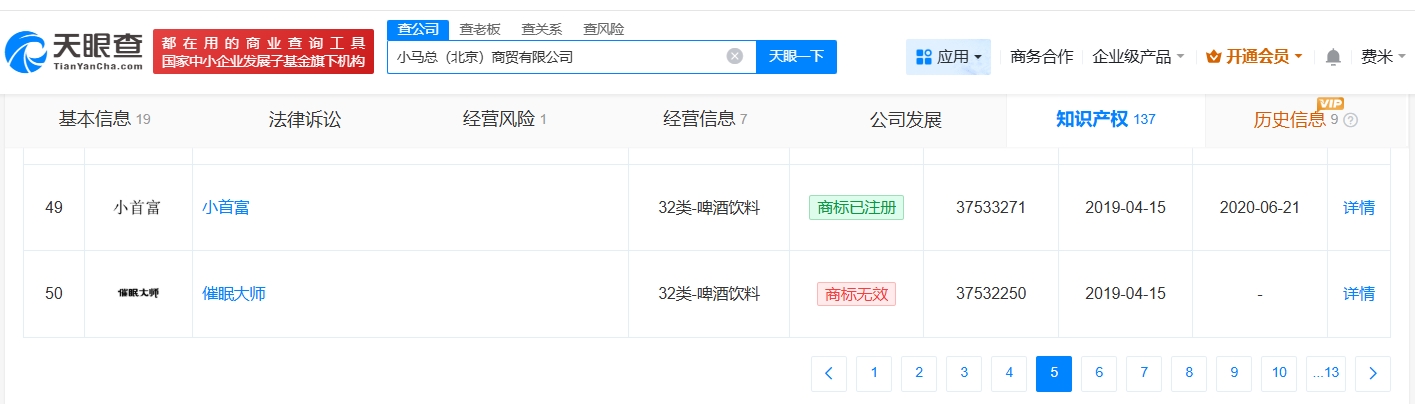This screenshot has height=404, width=1415.
Task: Open the 法律诉讼 tab
Action: [305, 120]
